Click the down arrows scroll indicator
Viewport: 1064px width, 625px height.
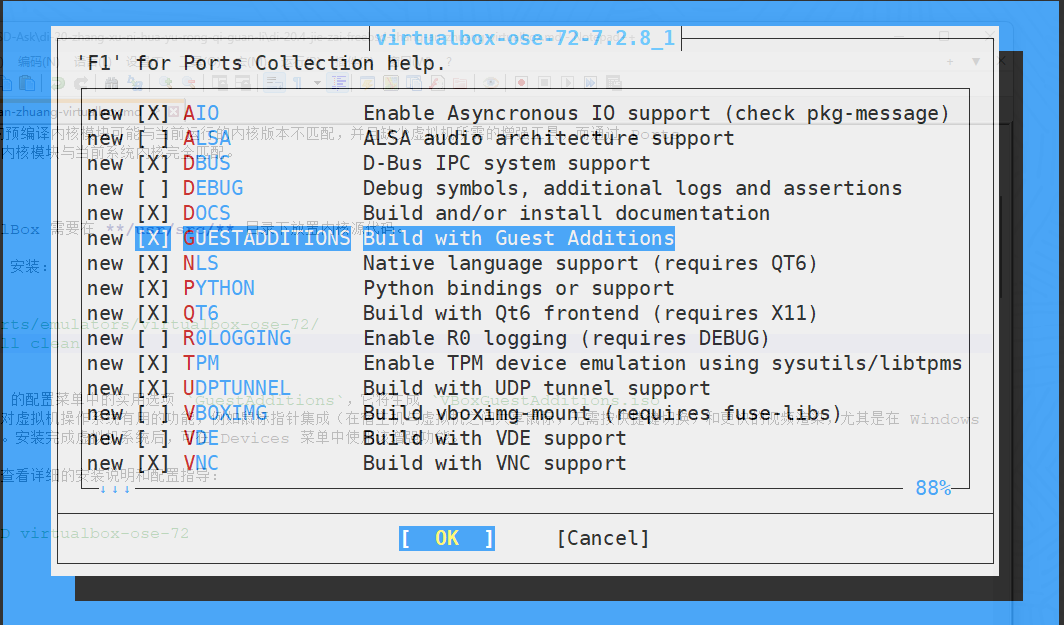[115, 489]
